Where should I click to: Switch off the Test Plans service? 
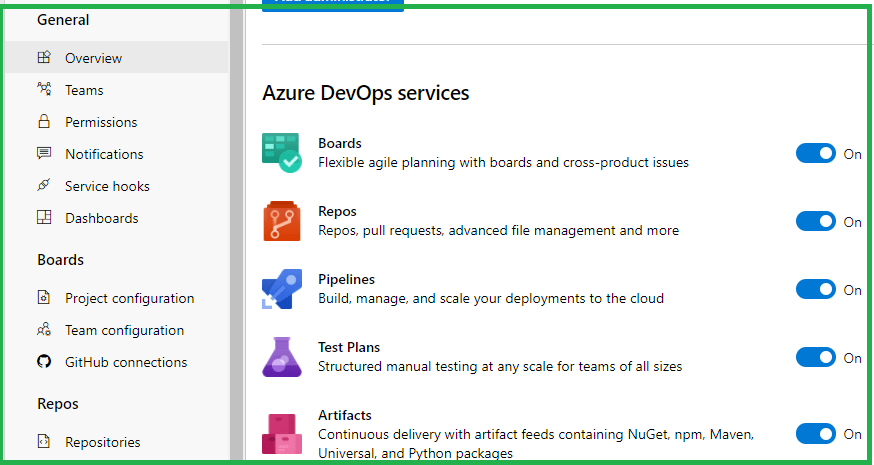click(x=816, y=357)
